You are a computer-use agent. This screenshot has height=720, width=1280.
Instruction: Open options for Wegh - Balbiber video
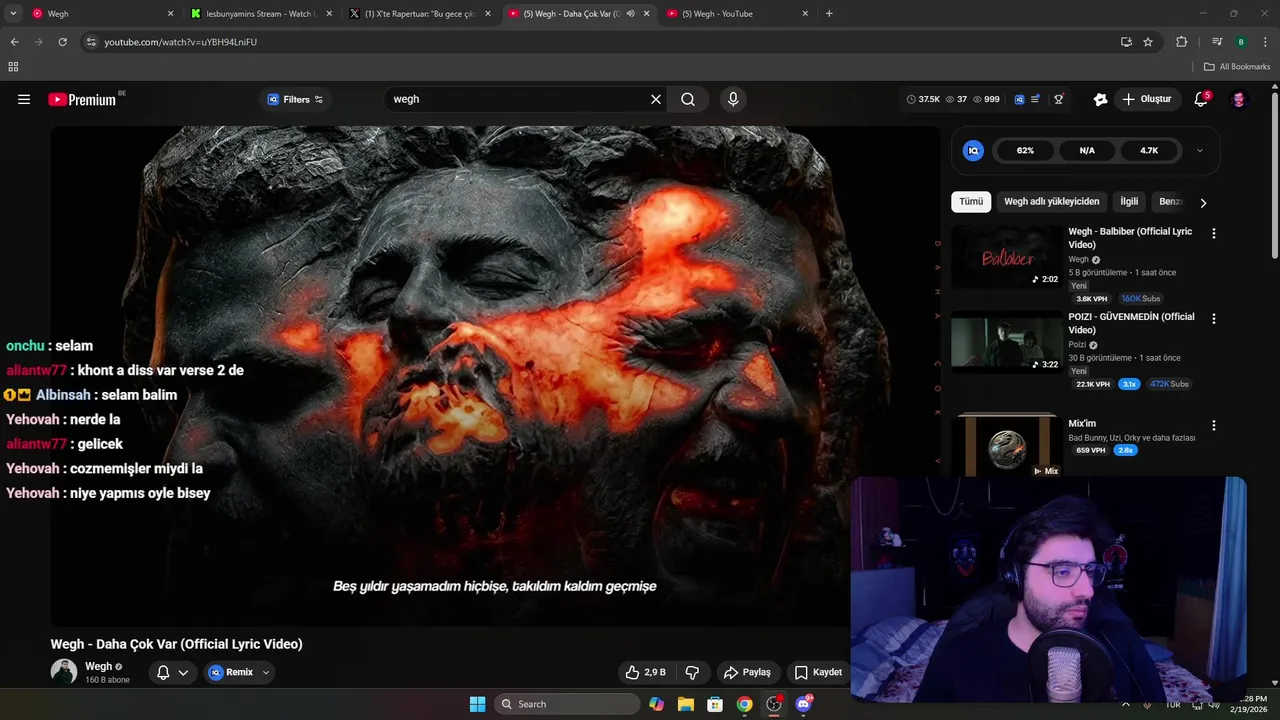pyautogui.click(x=1214, y=233)
